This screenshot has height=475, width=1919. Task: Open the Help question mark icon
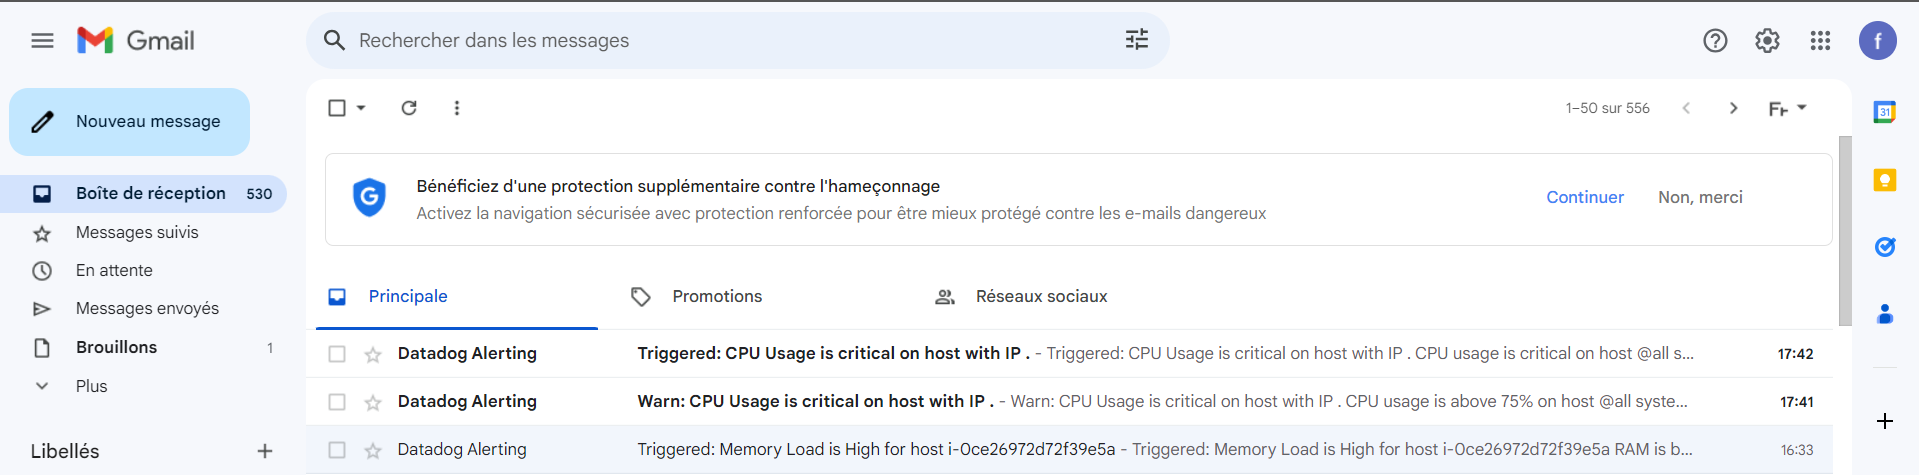tap(1715, 41)
